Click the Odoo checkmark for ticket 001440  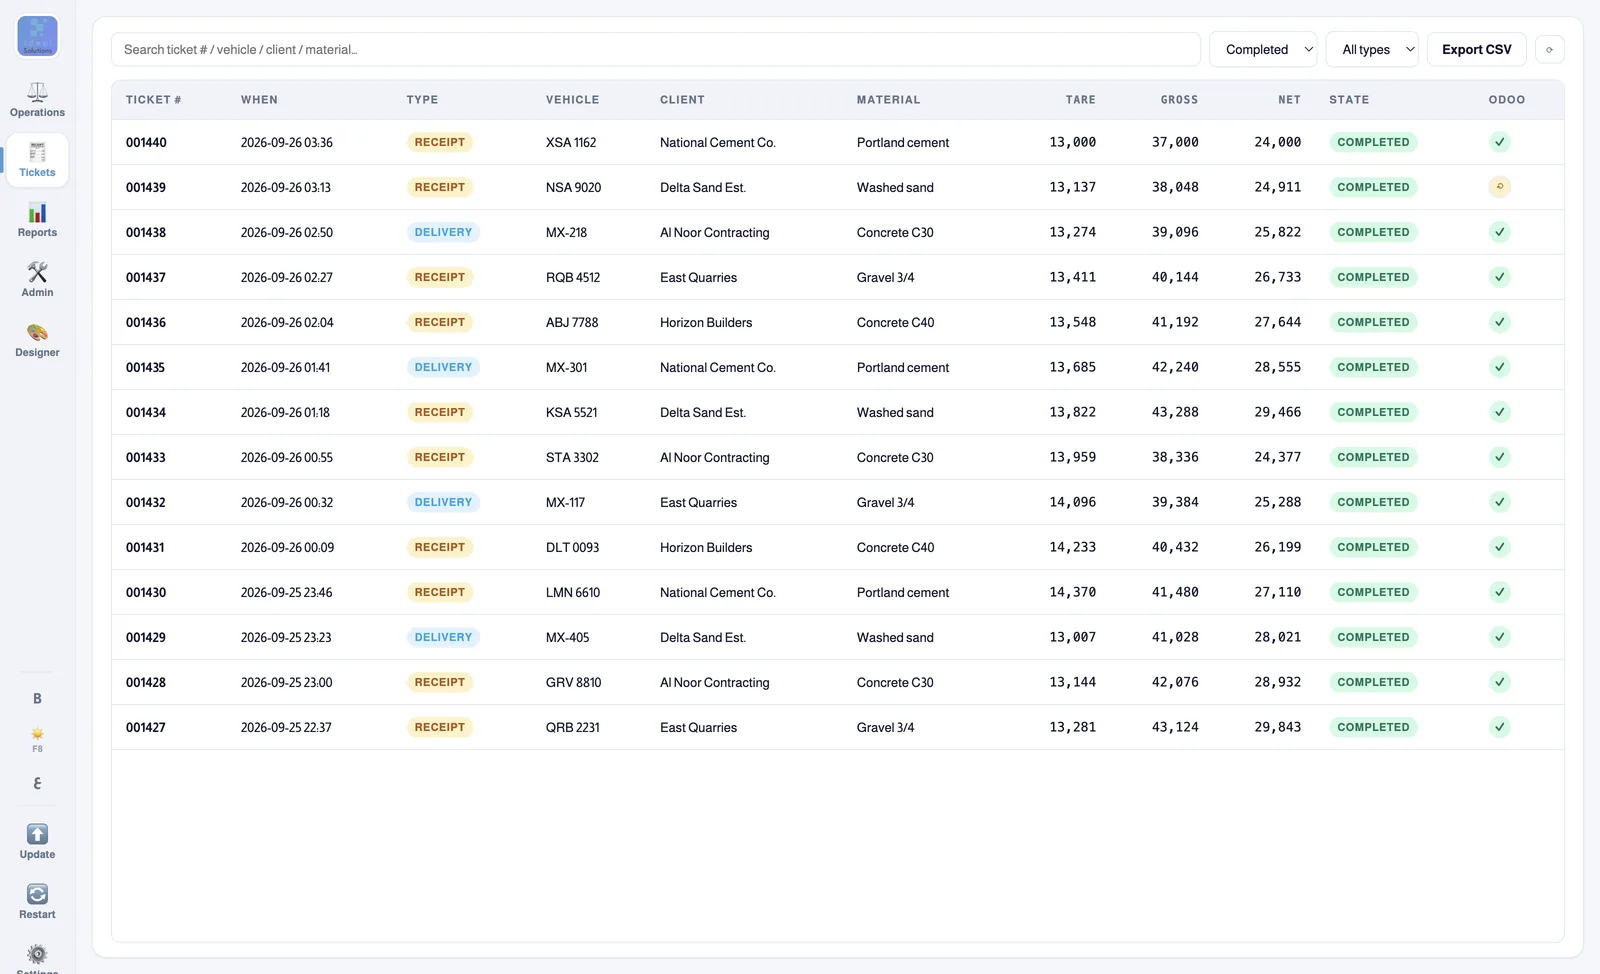point(1499,142)
